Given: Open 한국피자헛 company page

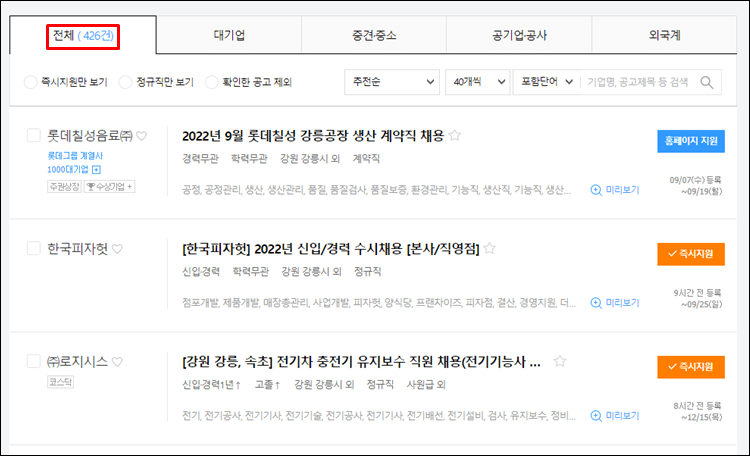Looking at the screenshot, I should tap(77, 249).
